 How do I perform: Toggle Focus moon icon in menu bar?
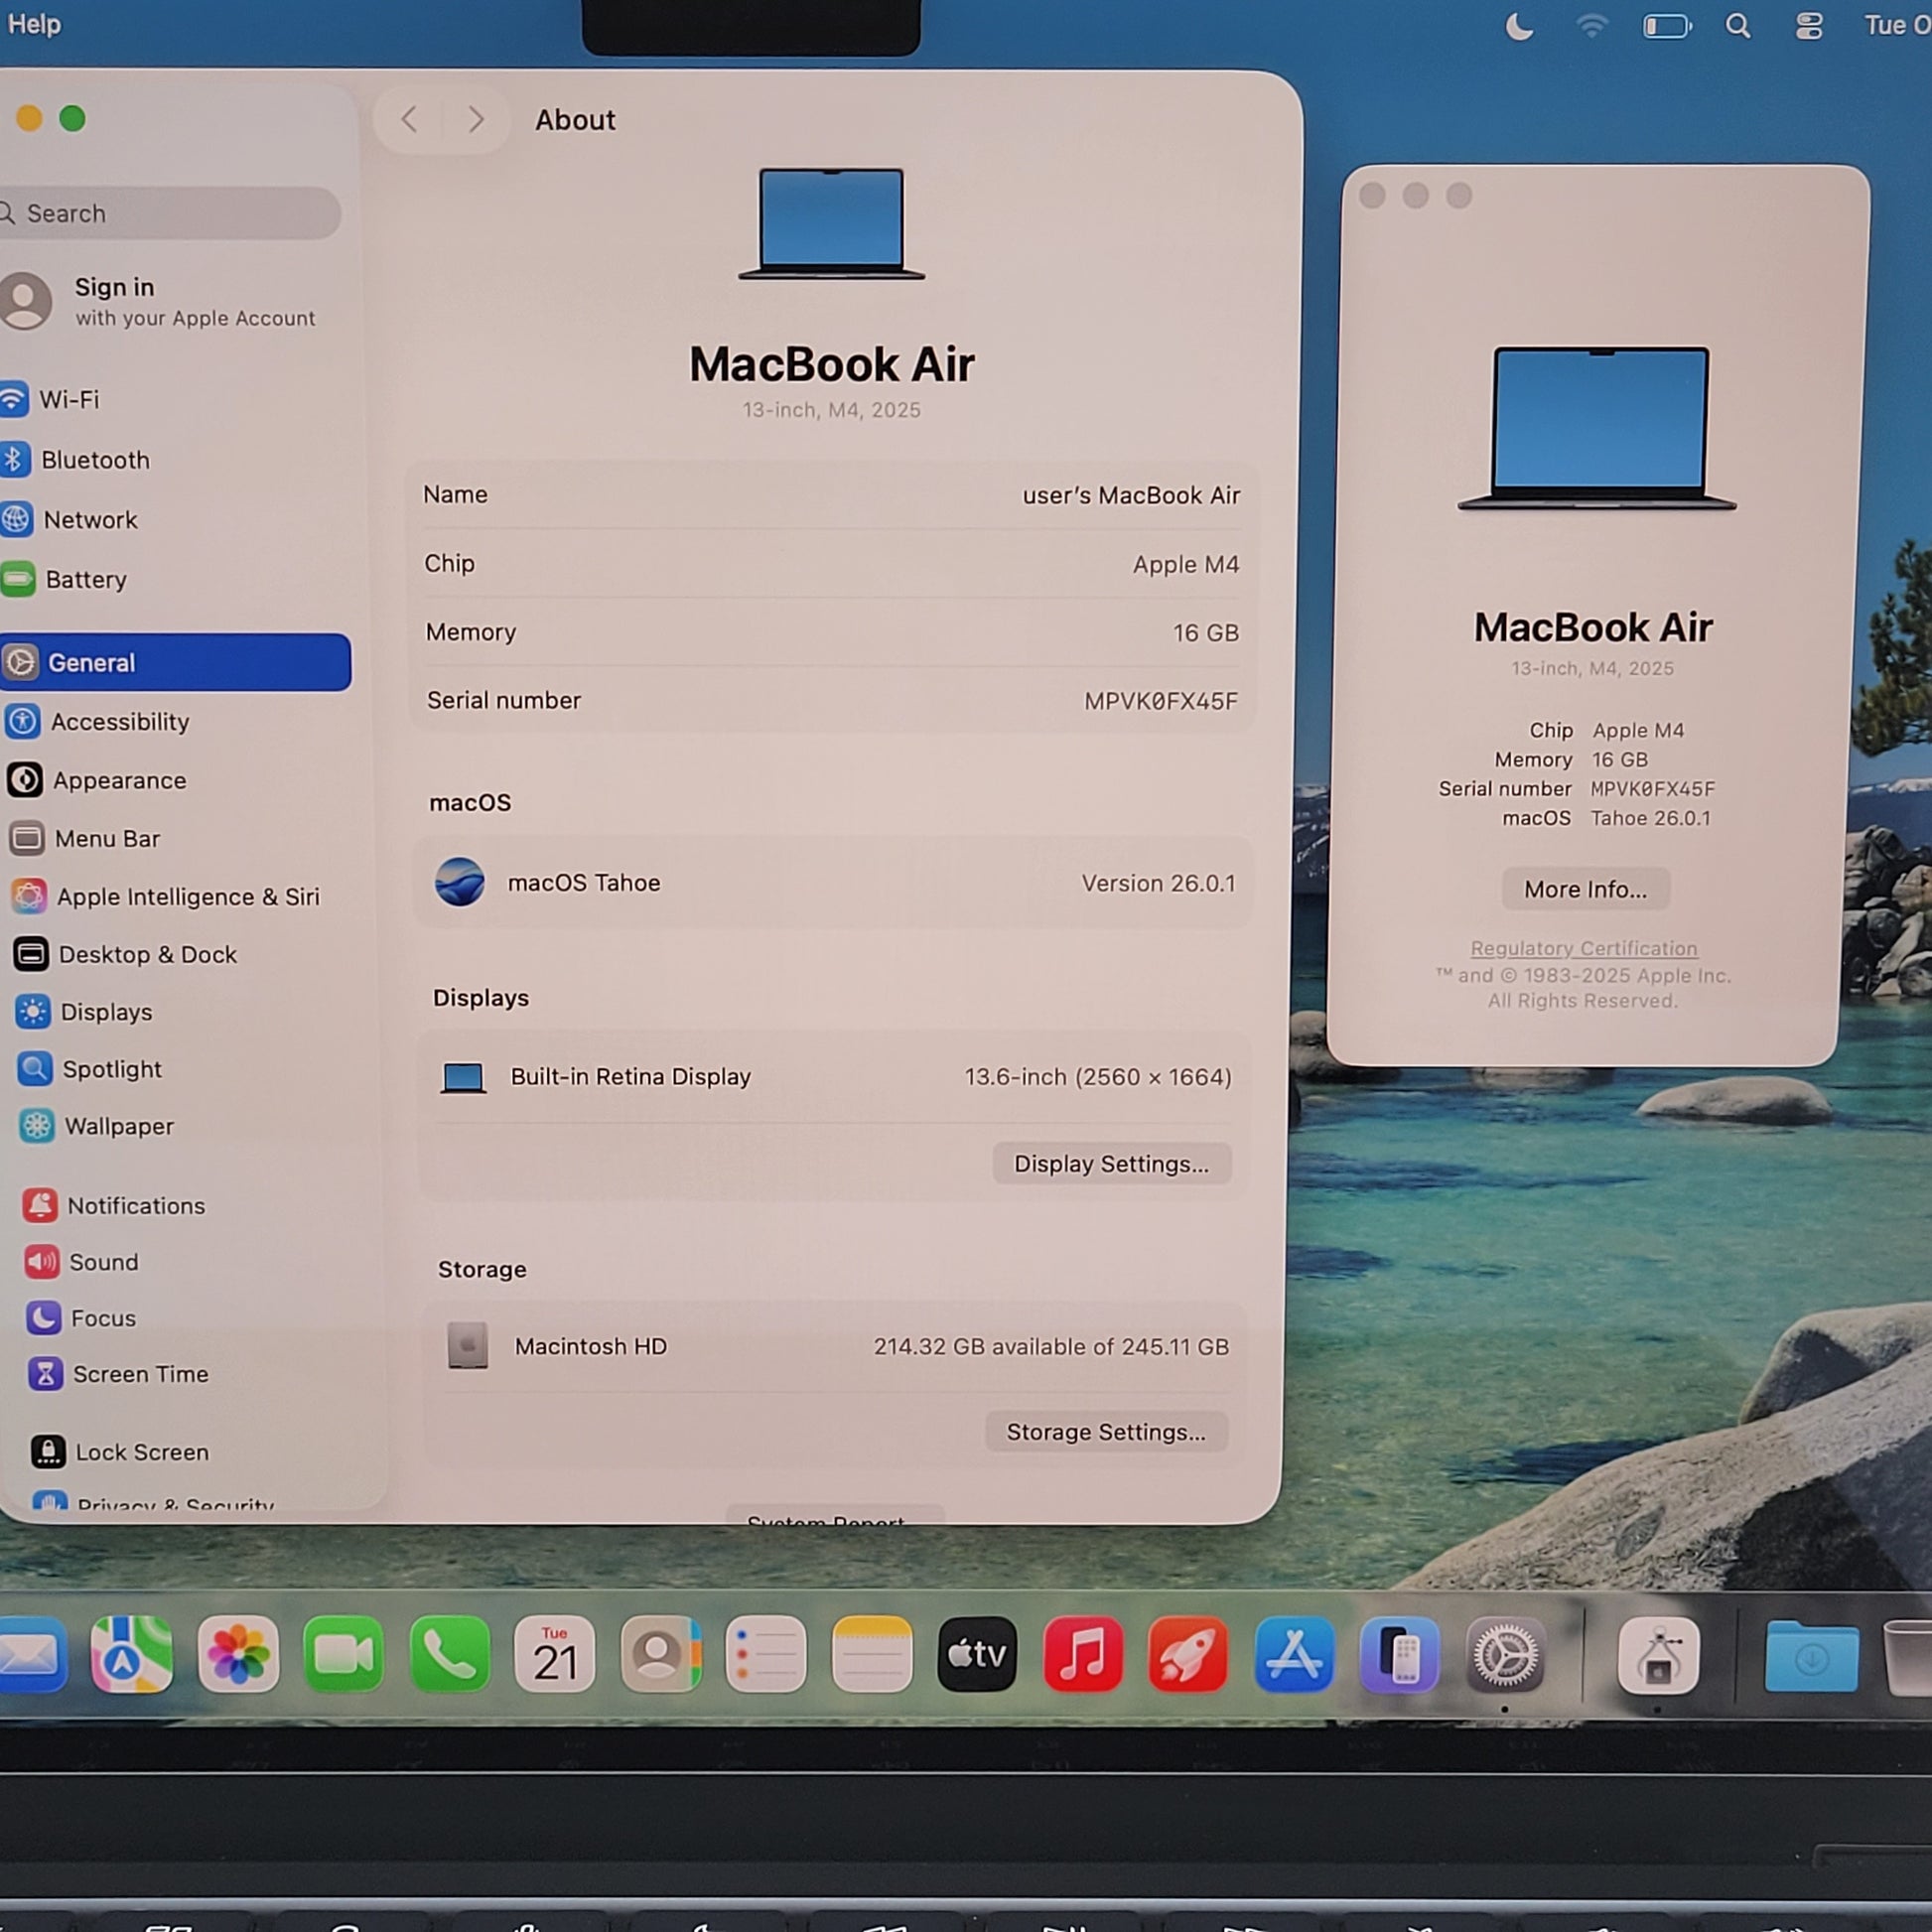click(1519, 26)
